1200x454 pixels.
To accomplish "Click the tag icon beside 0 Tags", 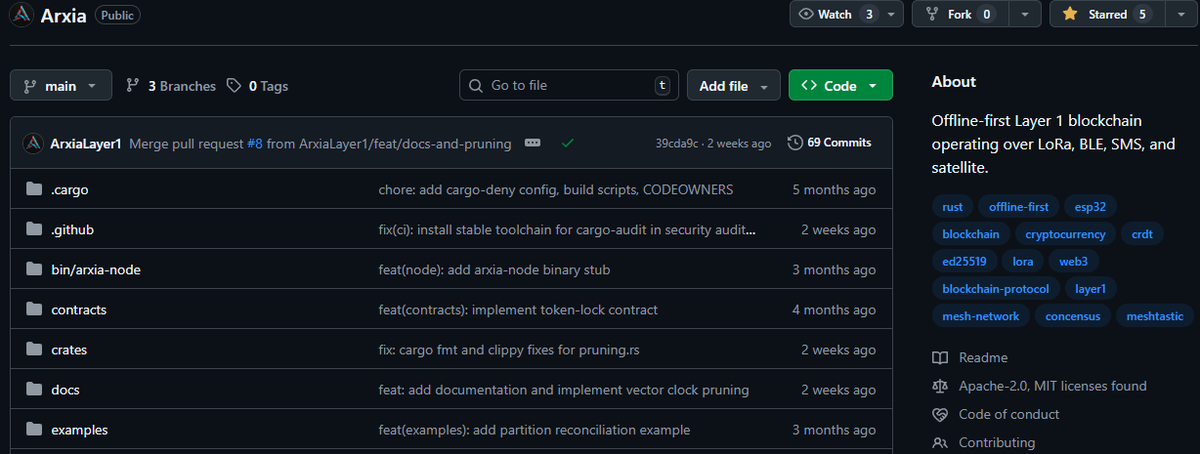I will pos(234,86).
